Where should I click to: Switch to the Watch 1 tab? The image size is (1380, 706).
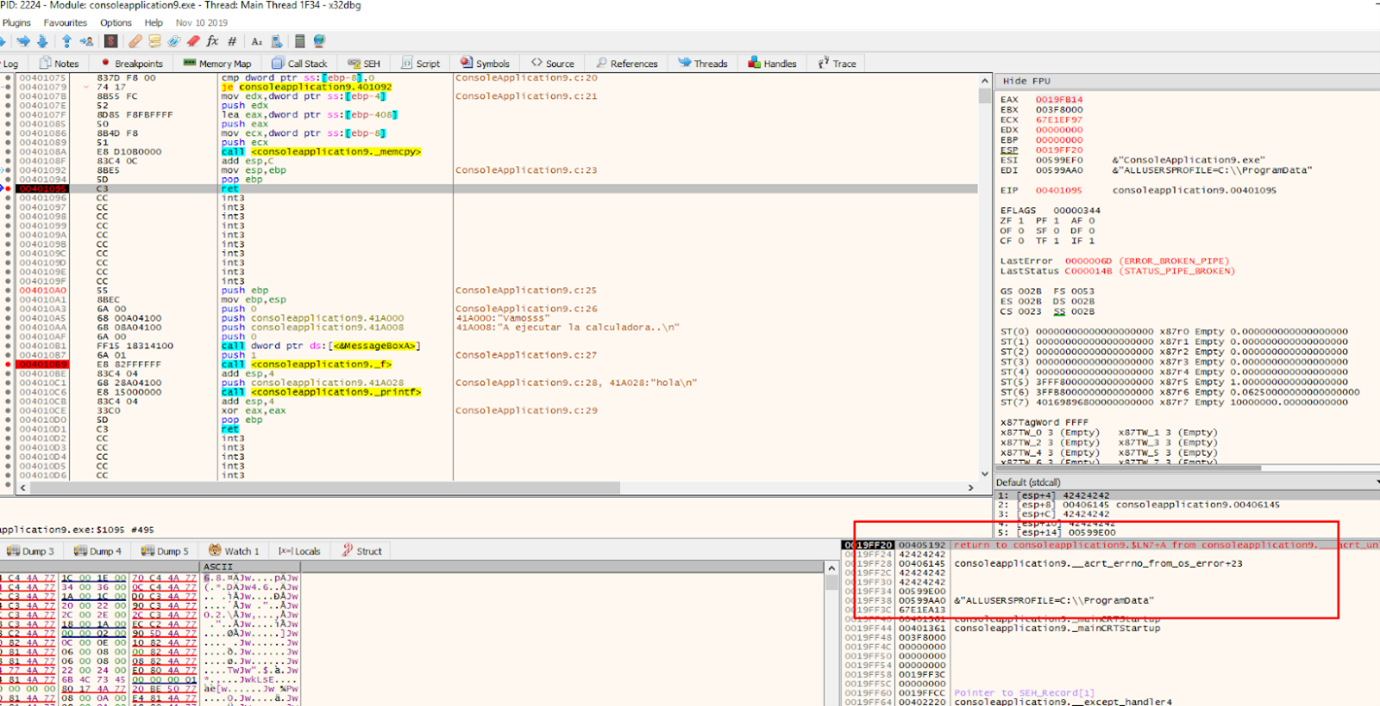235,551
